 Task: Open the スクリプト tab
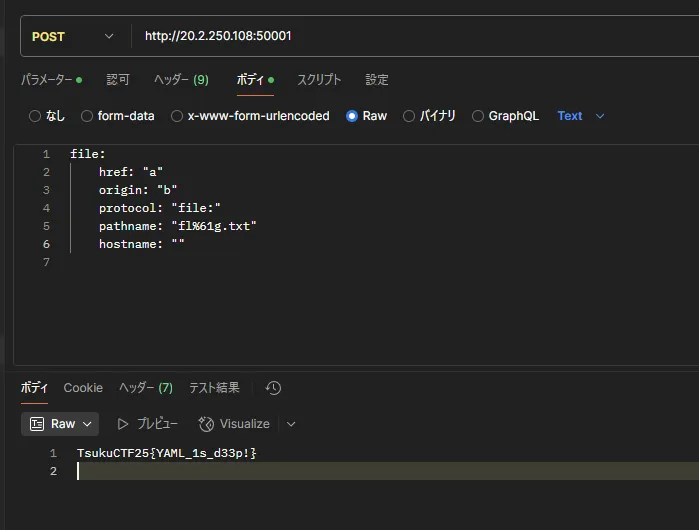319,80
